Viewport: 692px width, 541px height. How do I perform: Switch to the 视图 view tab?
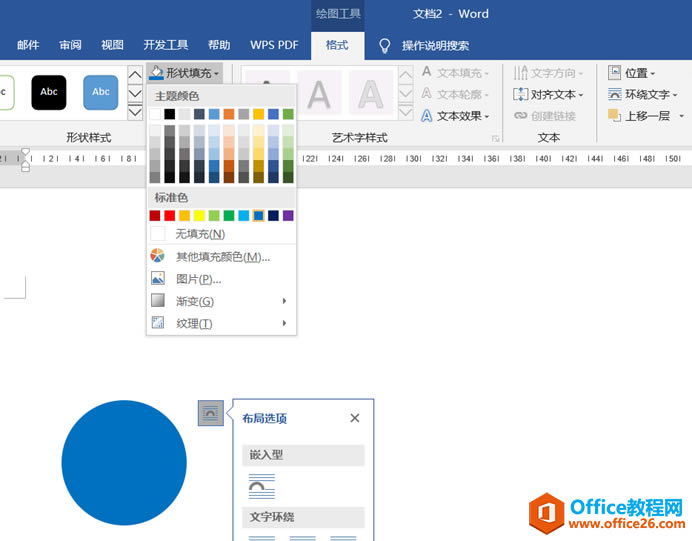tap(112, 45)
